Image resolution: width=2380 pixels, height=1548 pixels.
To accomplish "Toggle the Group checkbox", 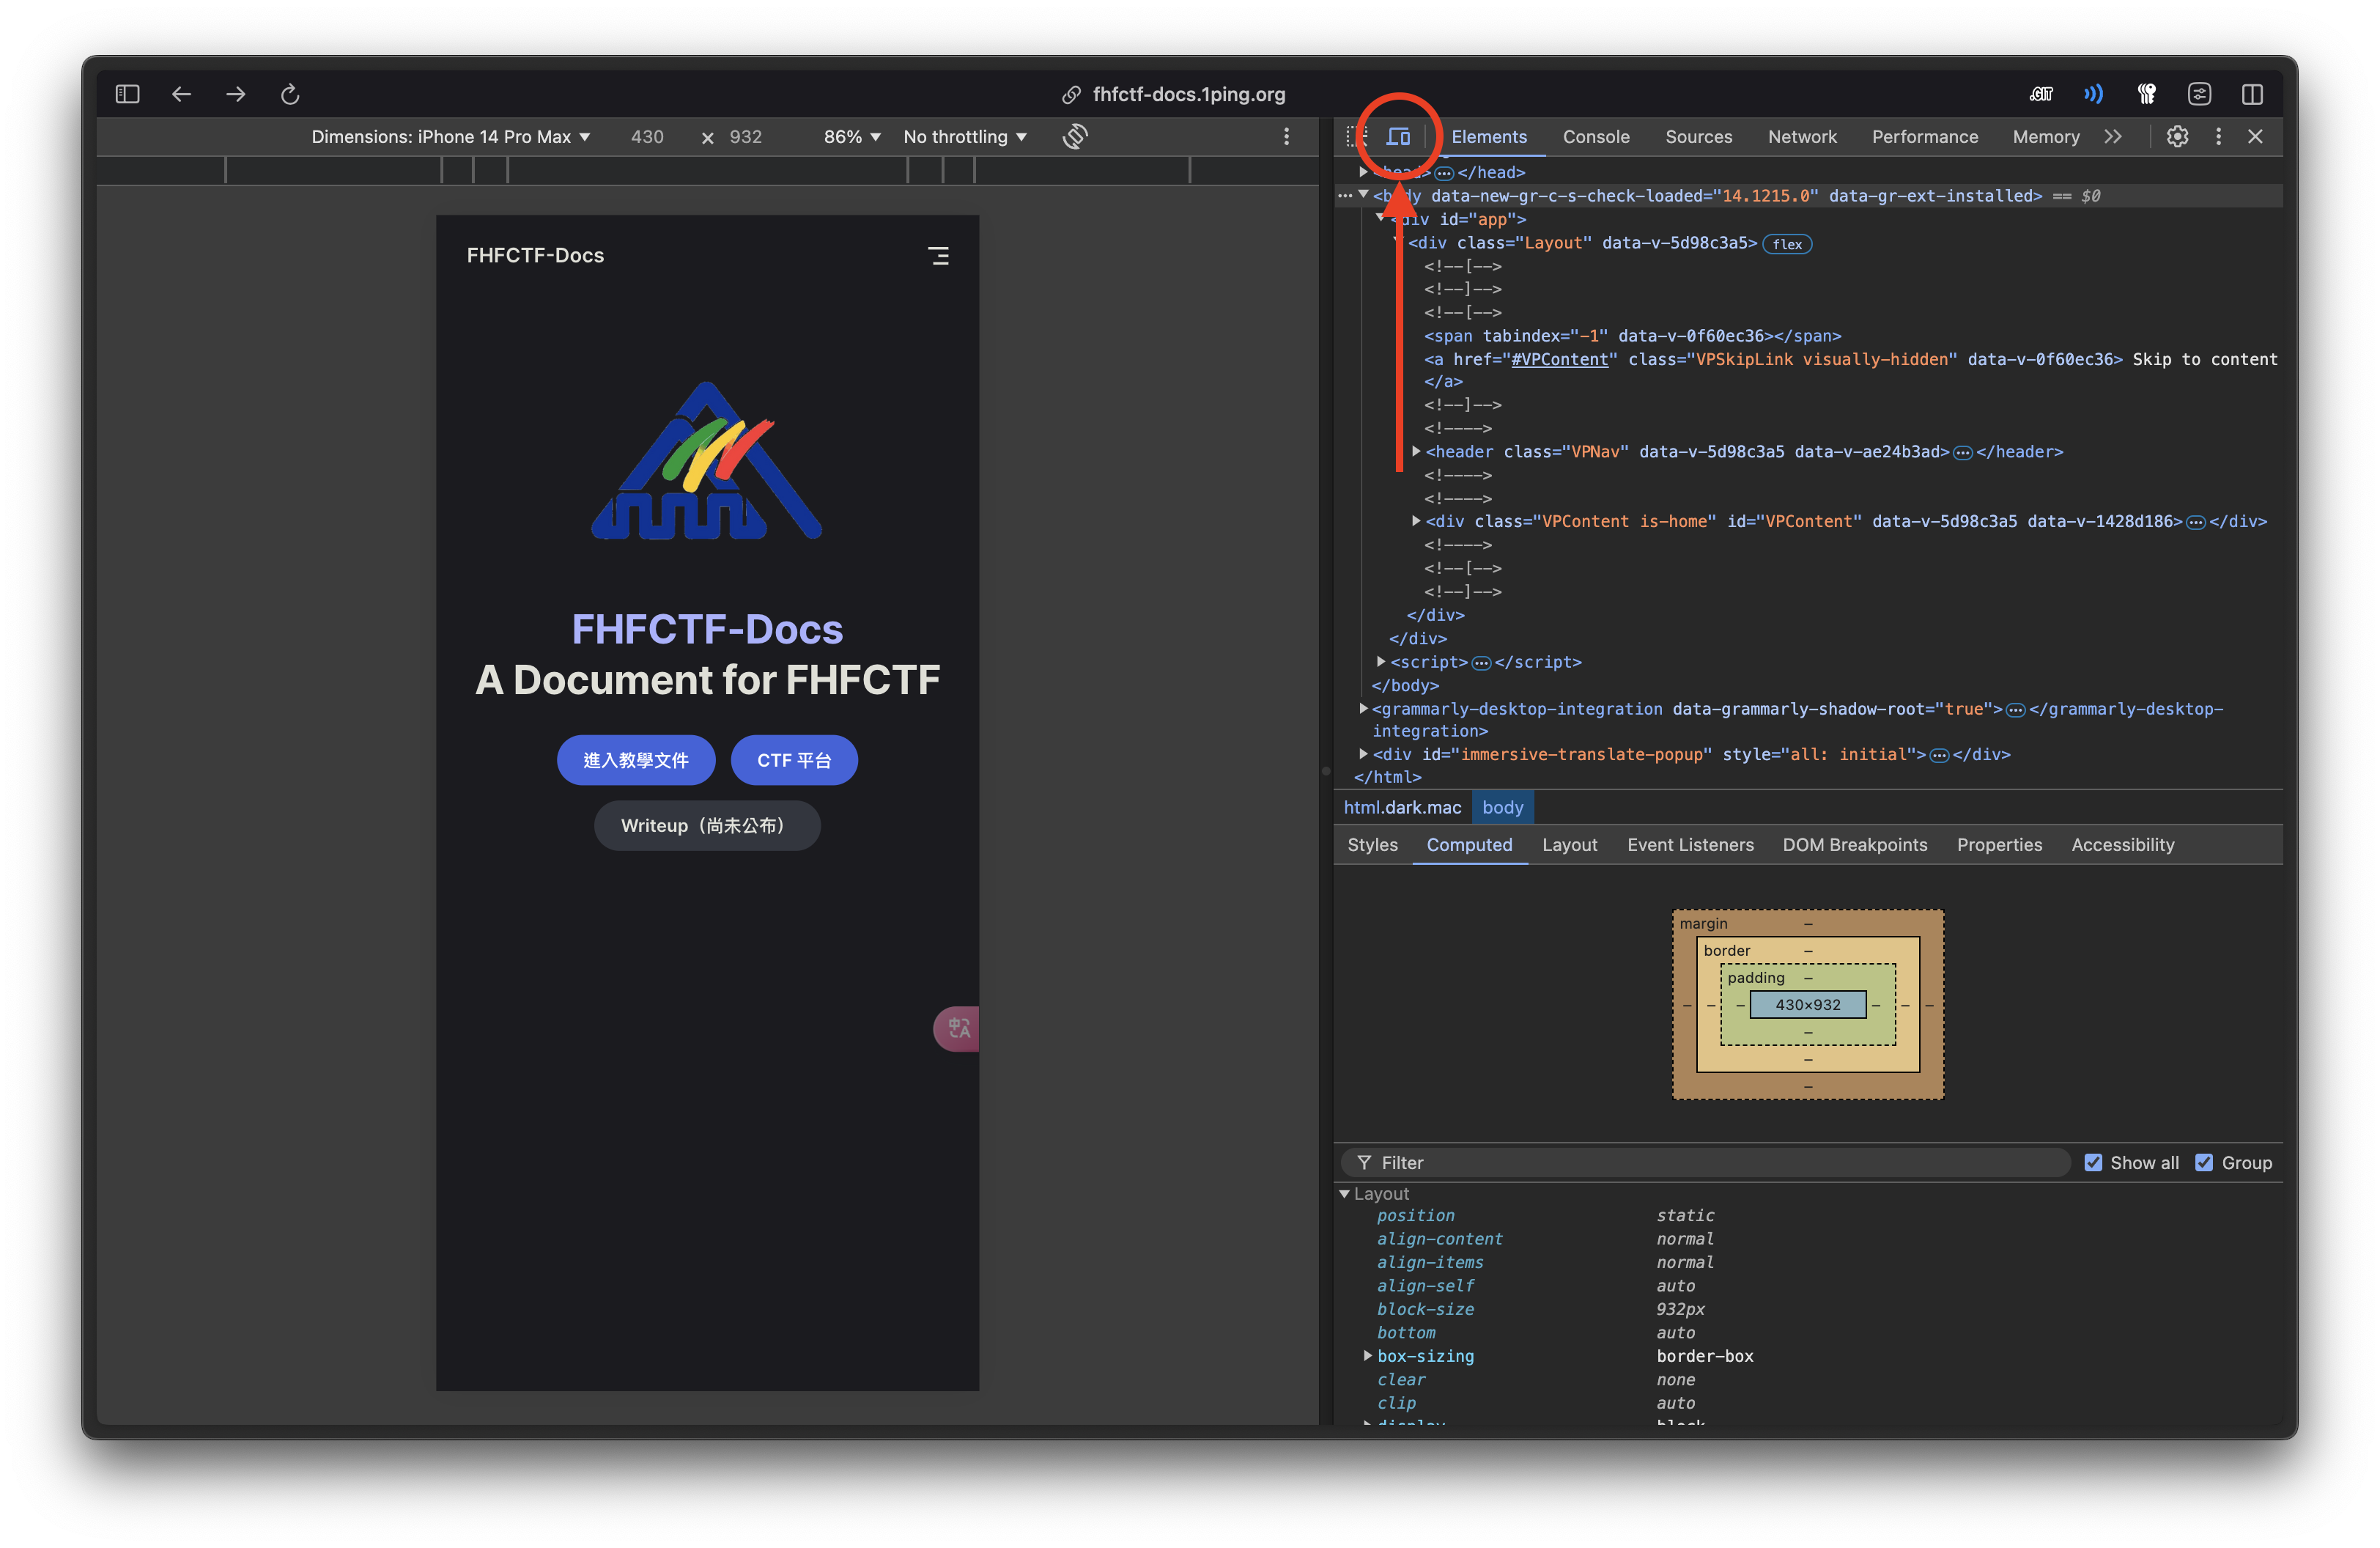I will pos(2204,1163).
